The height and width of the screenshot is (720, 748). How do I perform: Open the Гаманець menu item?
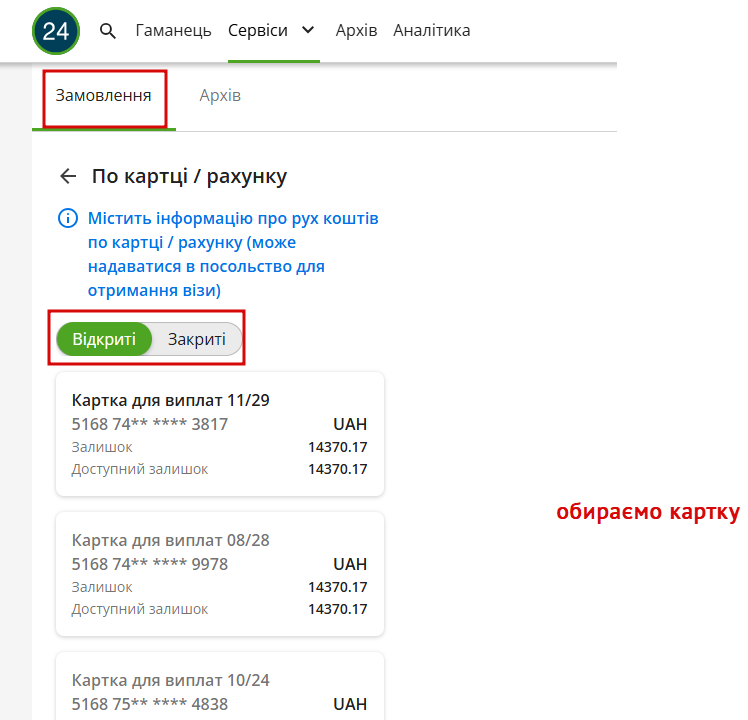[173, 31]
